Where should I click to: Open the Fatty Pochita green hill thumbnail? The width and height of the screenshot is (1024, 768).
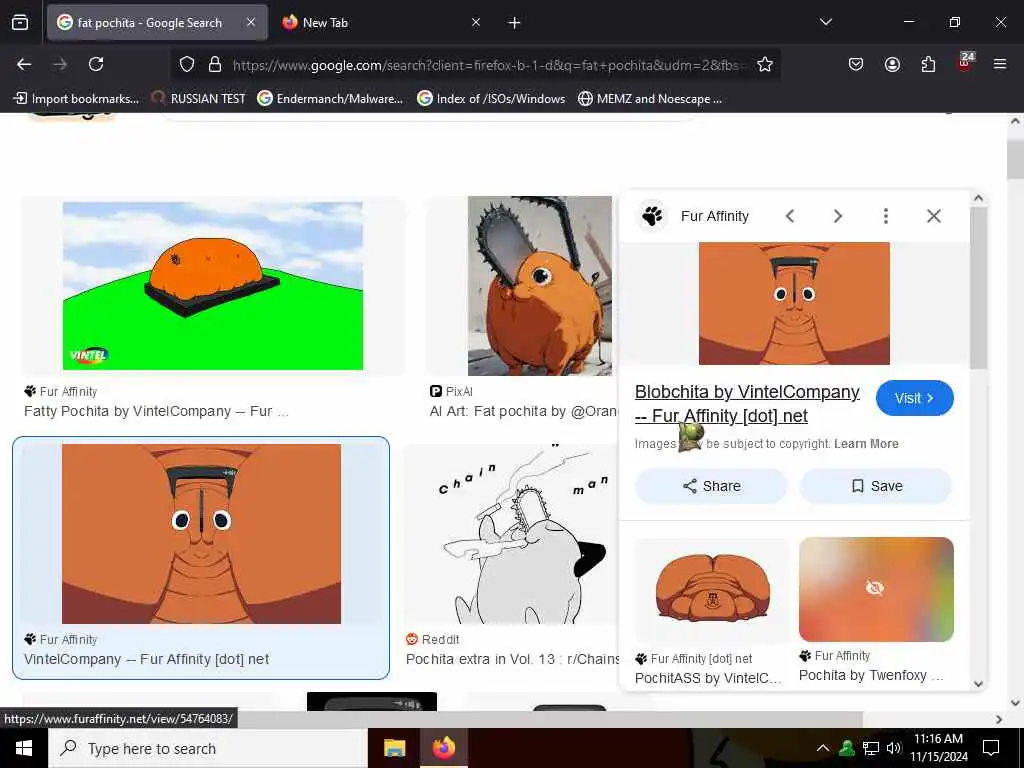pyautogui.click(x=212, y=286)
